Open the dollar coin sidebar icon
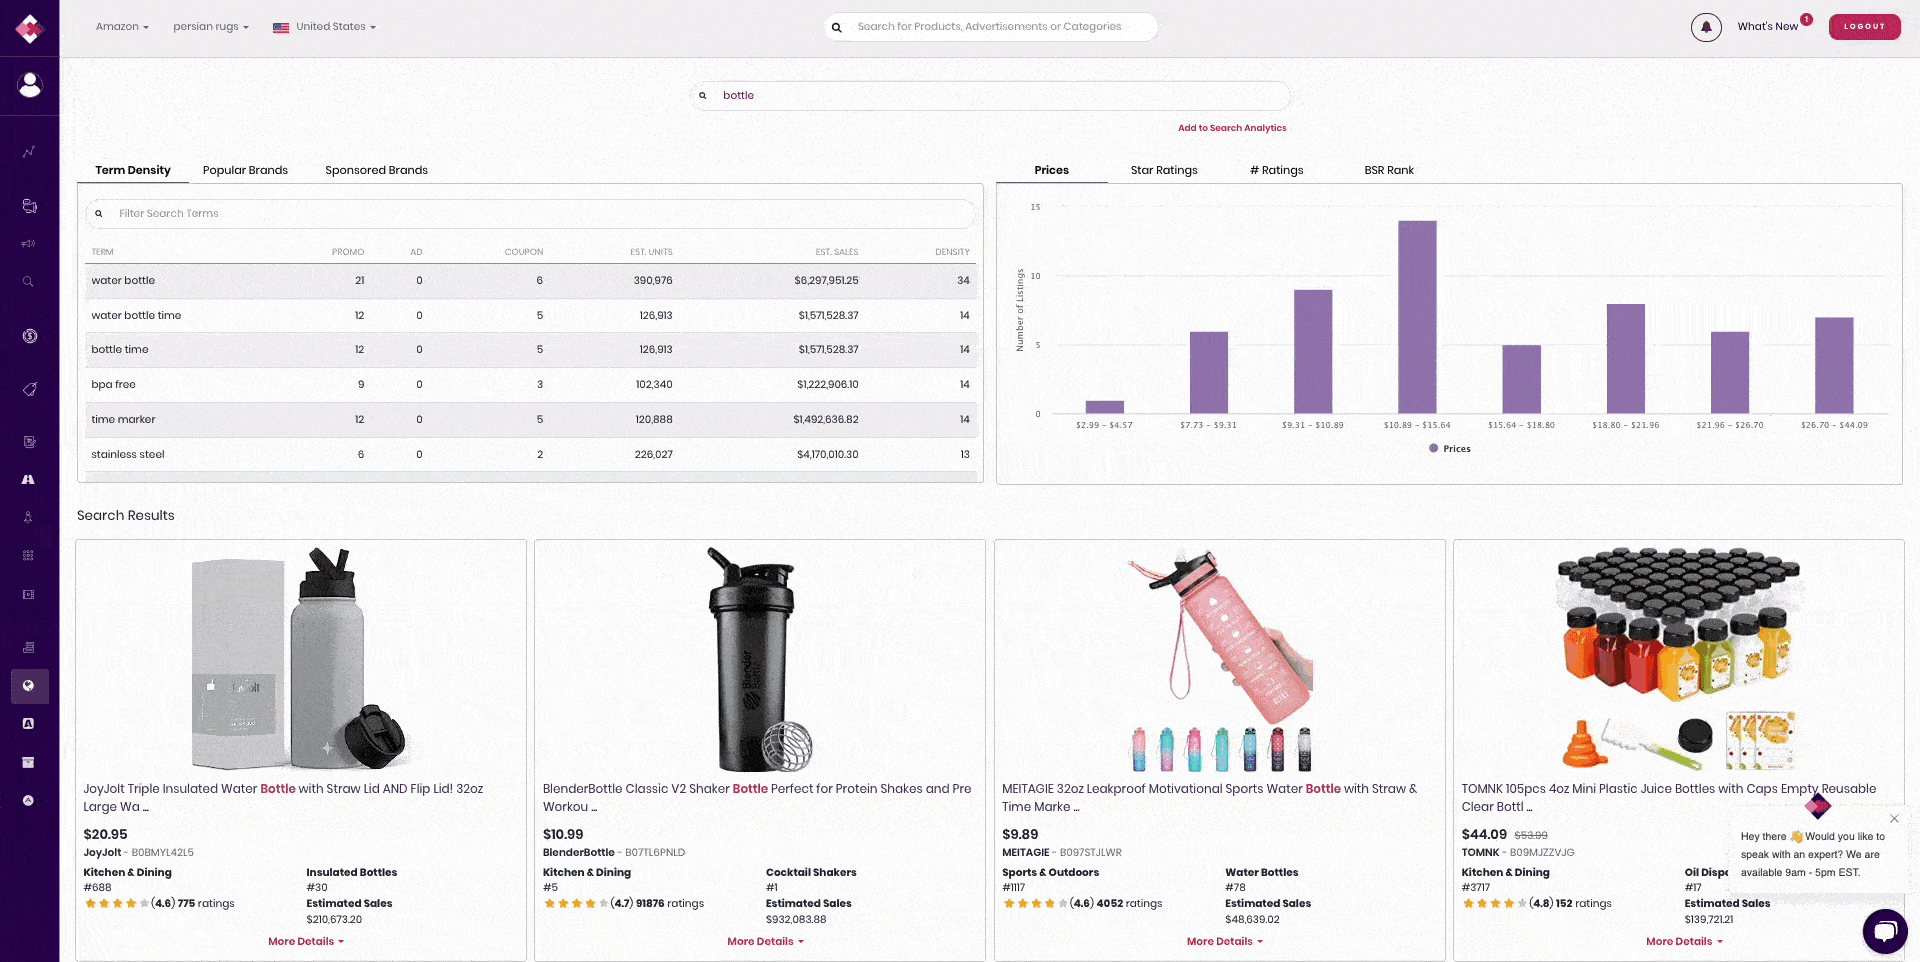Viewport: 1920px width, 962px height. click(x=29, y=336)
